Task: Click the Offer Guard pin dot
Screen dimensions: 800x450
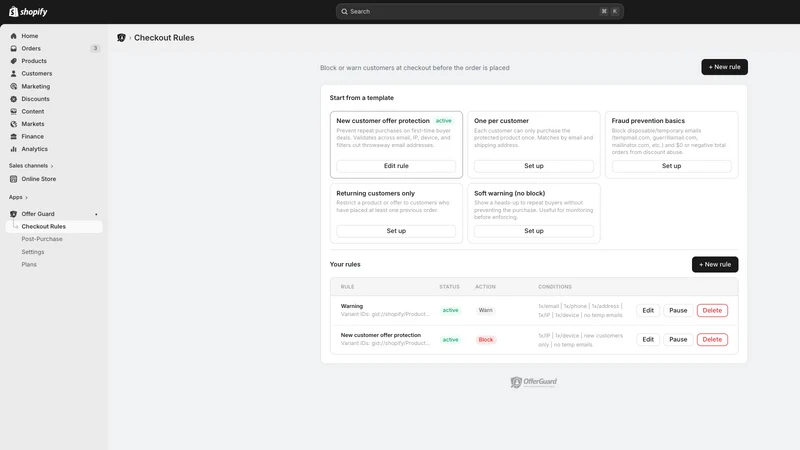Action: point(96,214)
